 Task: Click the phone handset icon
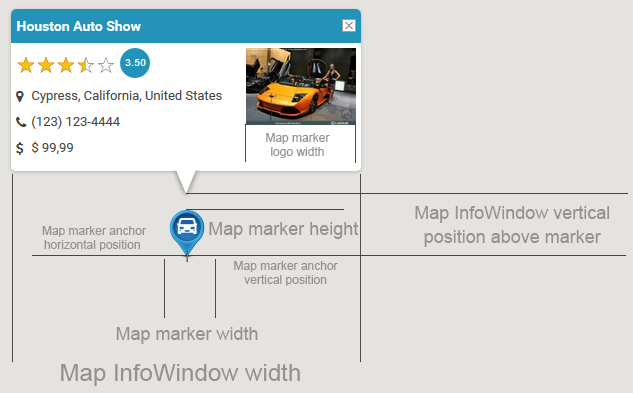pyautogui.click(x=21, y=122)
